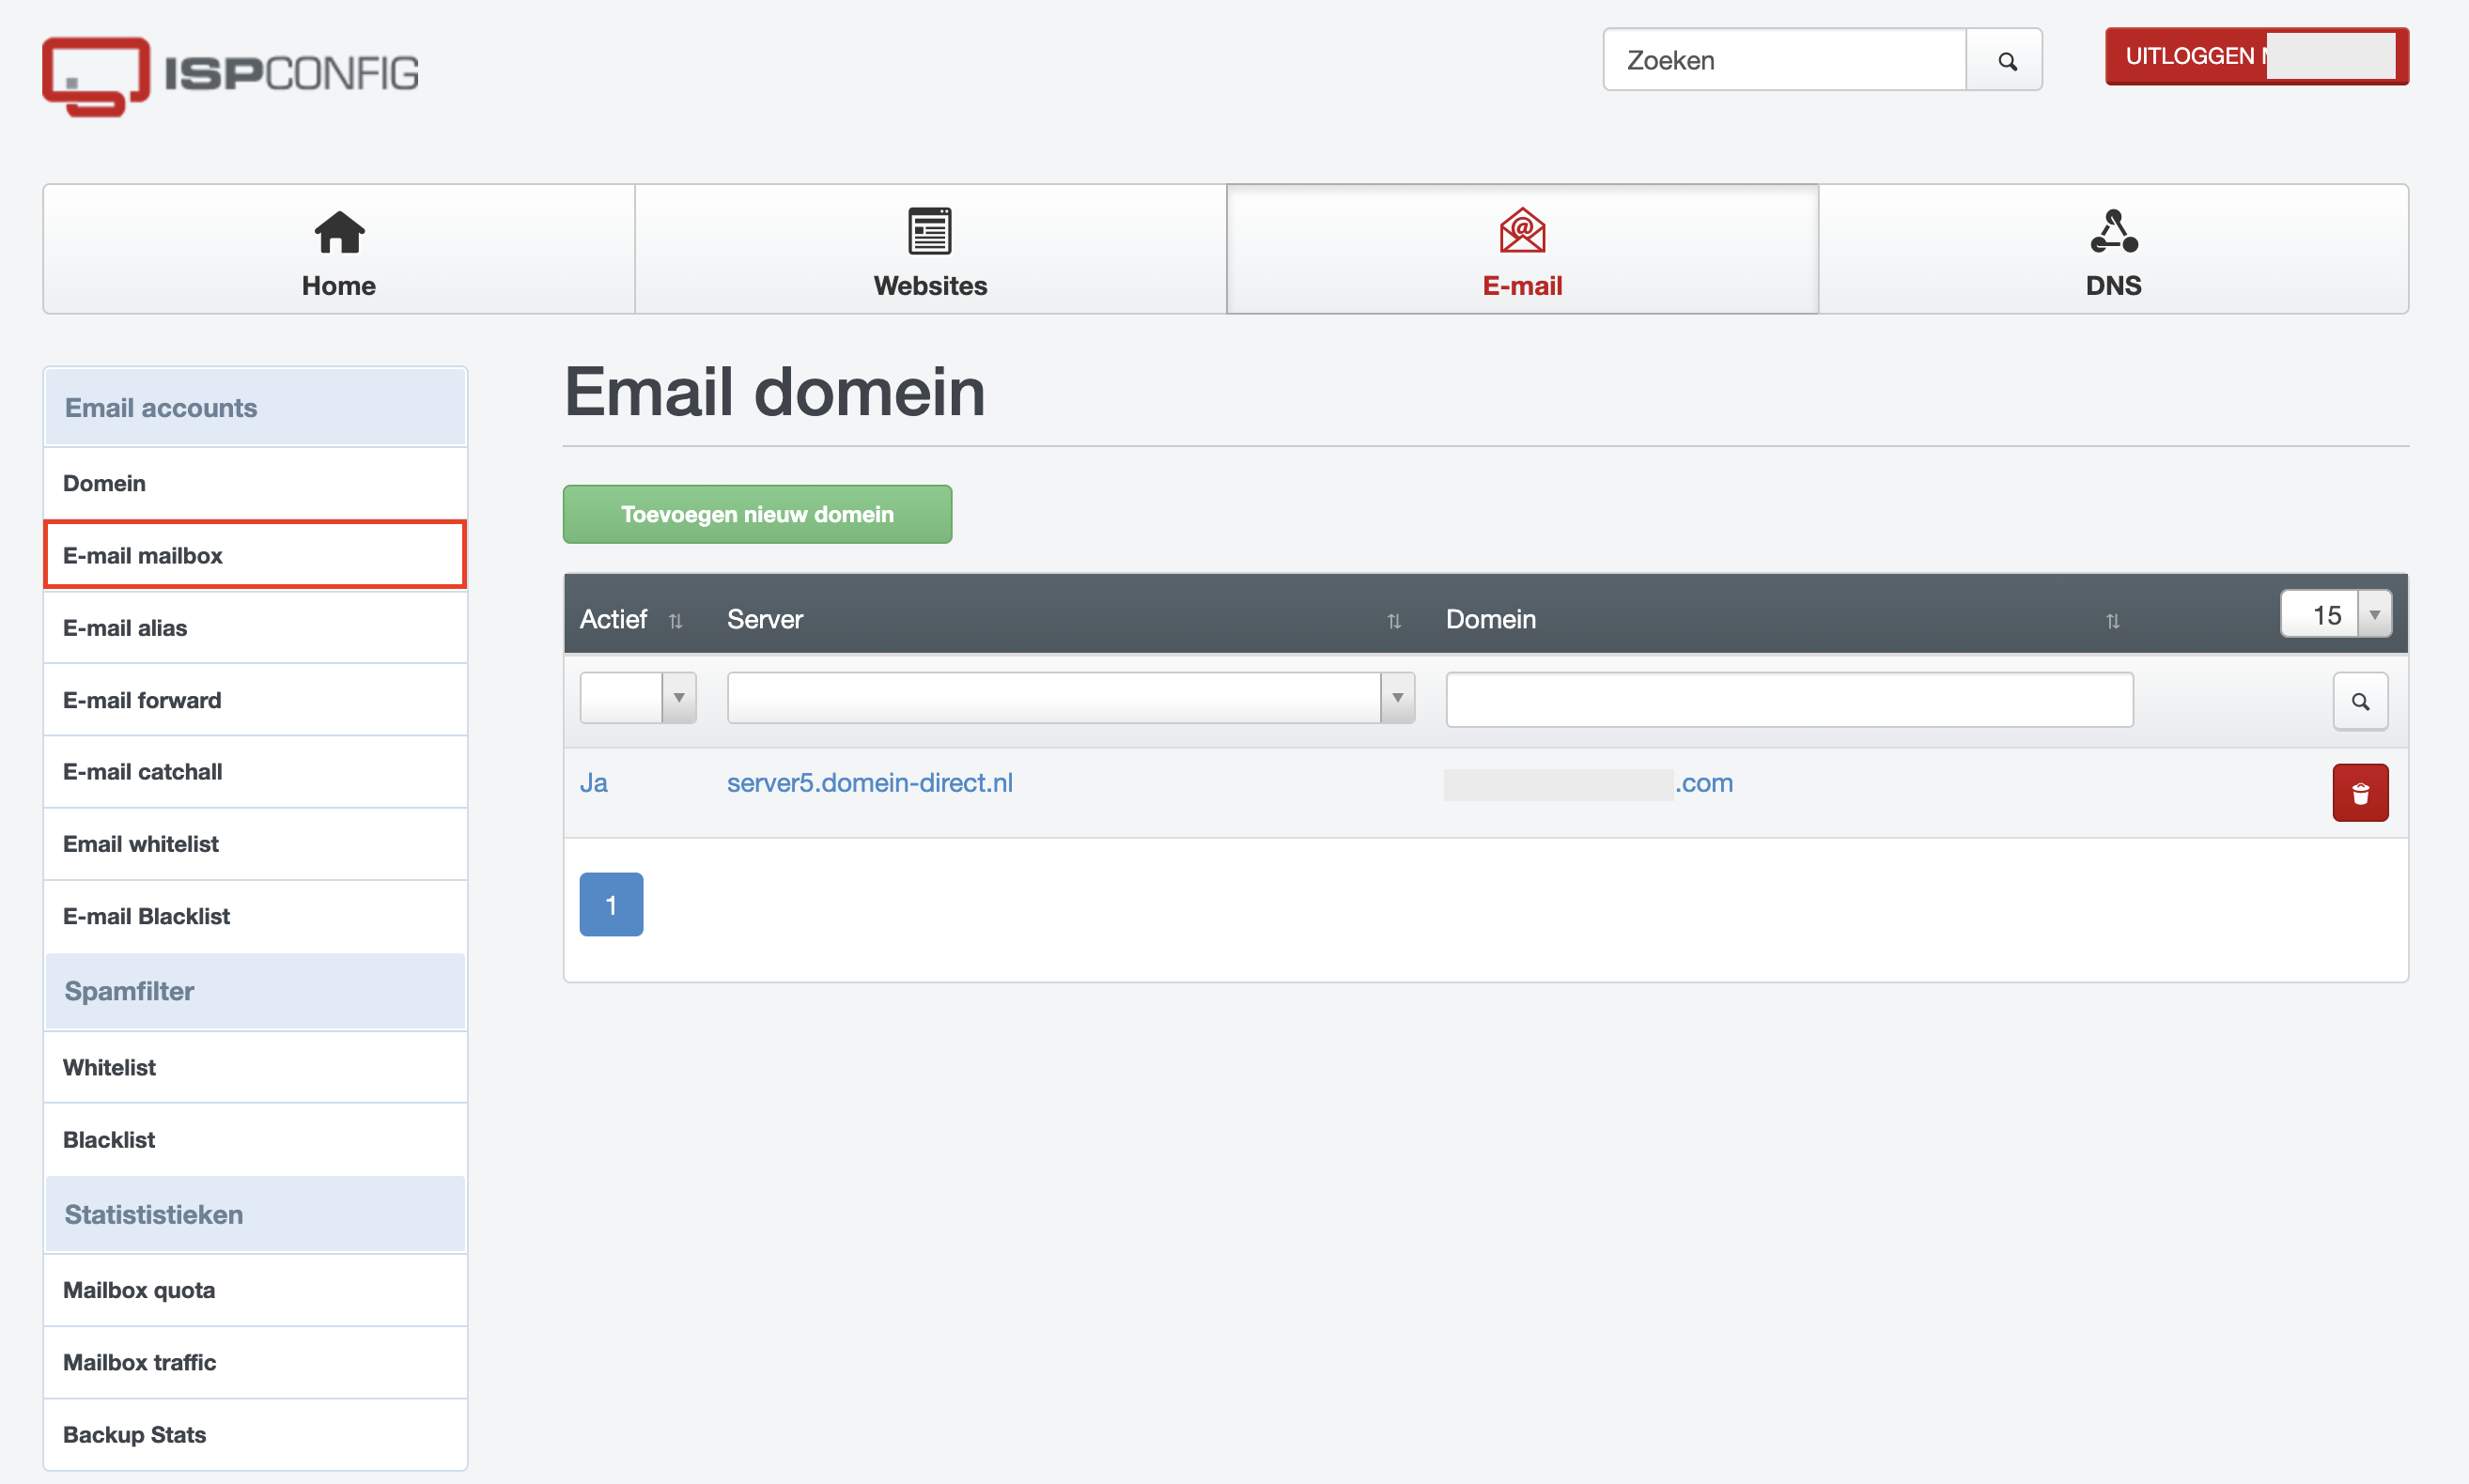
Task: Delete the domain with red trash icon
Action: coord(2359,792)
